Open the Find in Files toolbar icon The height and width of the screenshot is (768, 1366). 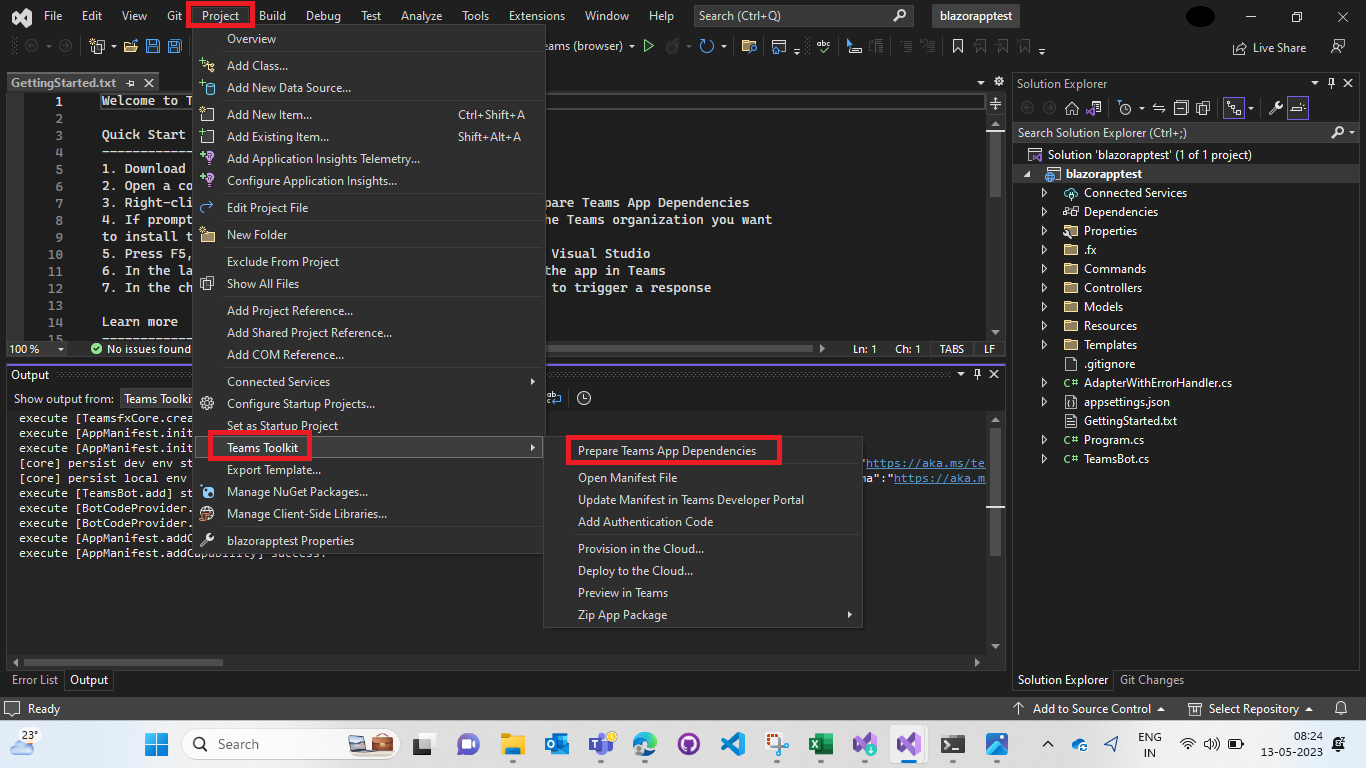coord(749,46)
